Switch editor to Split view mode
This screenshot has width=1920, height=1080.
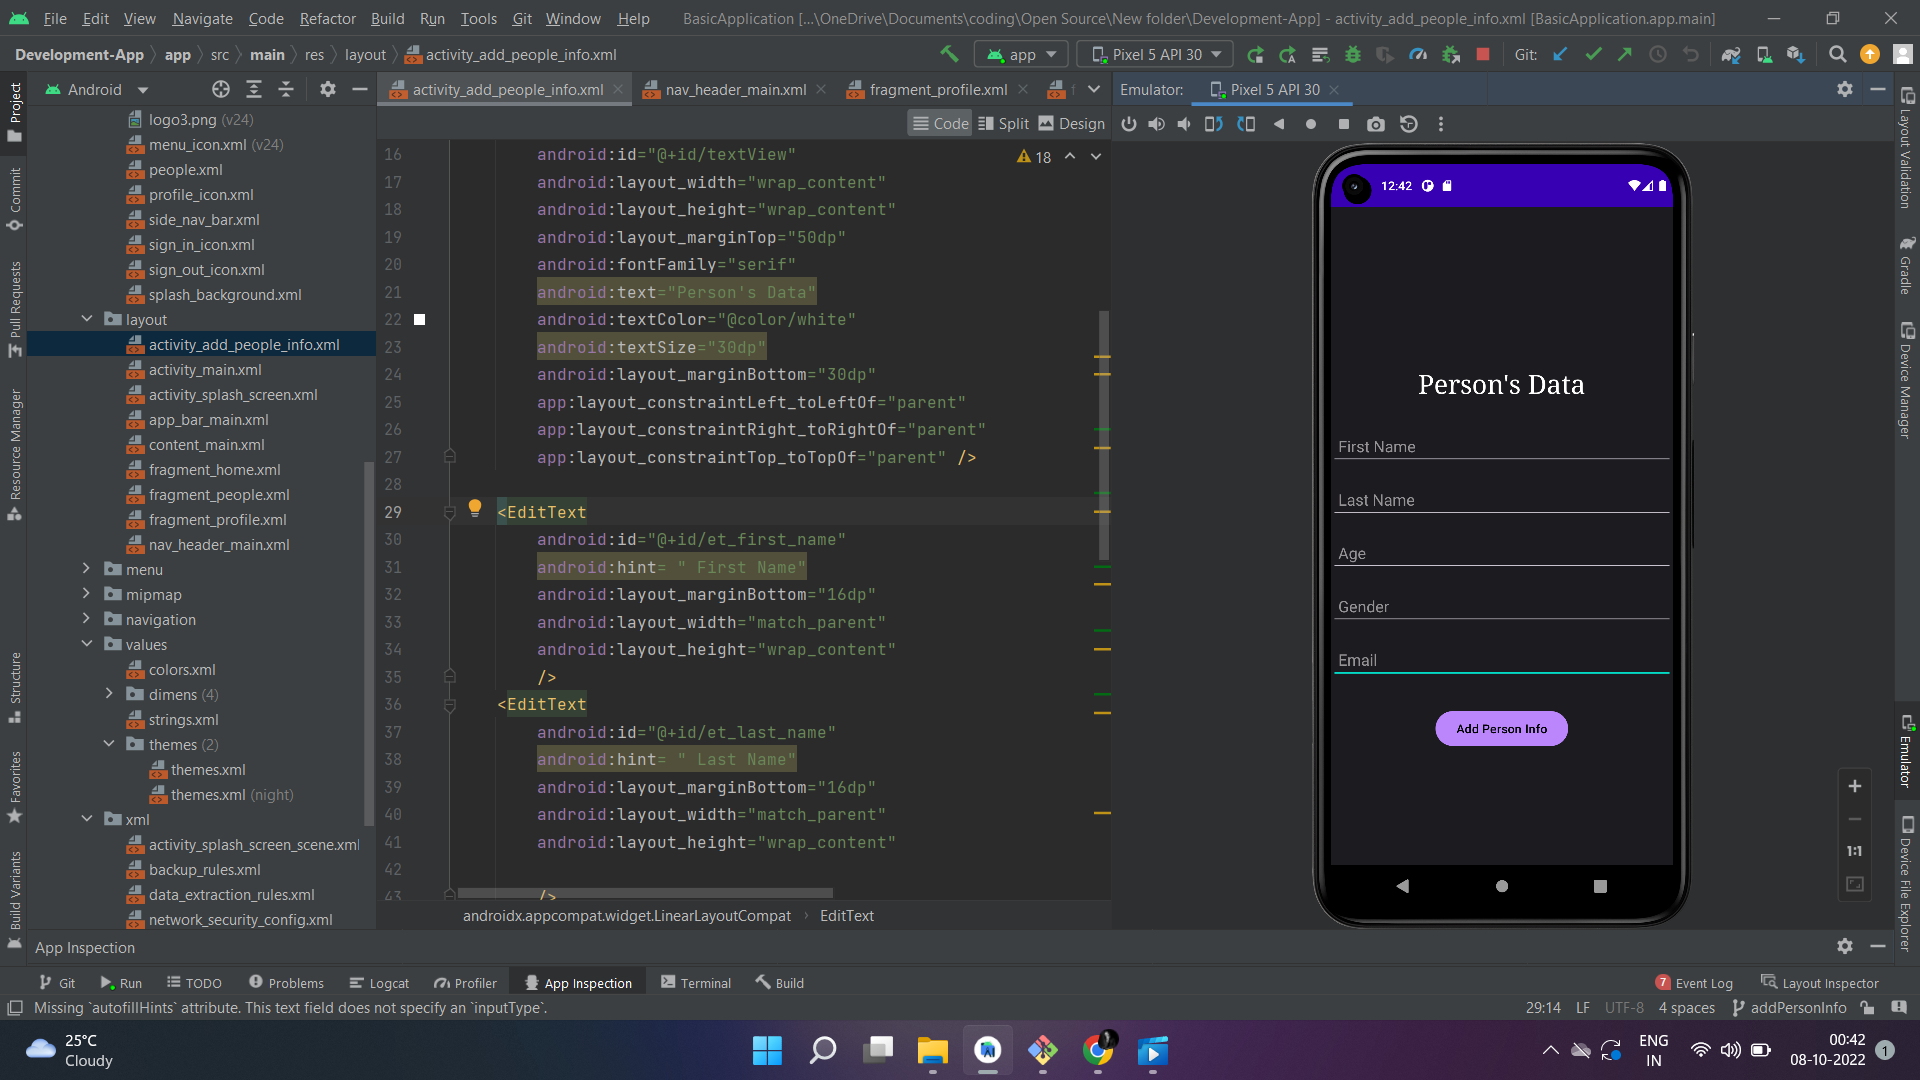point(1003,123)
